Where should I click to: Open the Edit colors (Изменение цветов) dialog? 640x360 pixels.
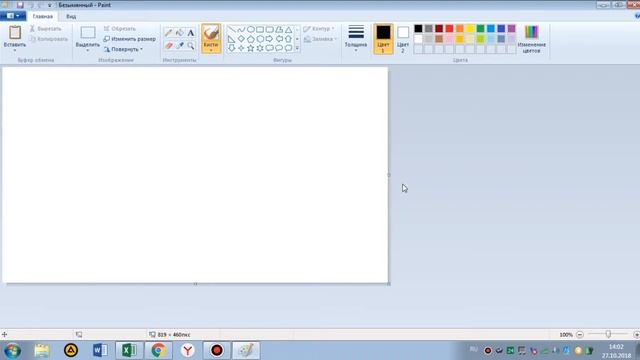pos(531,38)
